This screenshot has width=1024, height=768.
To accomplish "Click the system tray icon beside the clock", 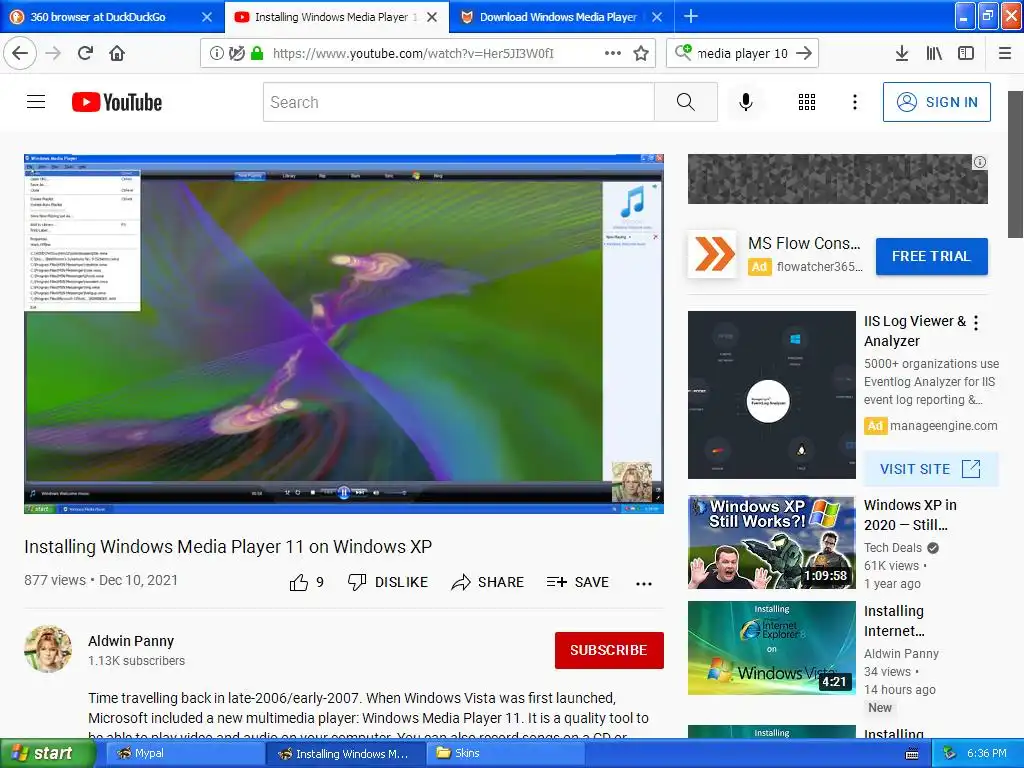I will (x=949, y=754).
